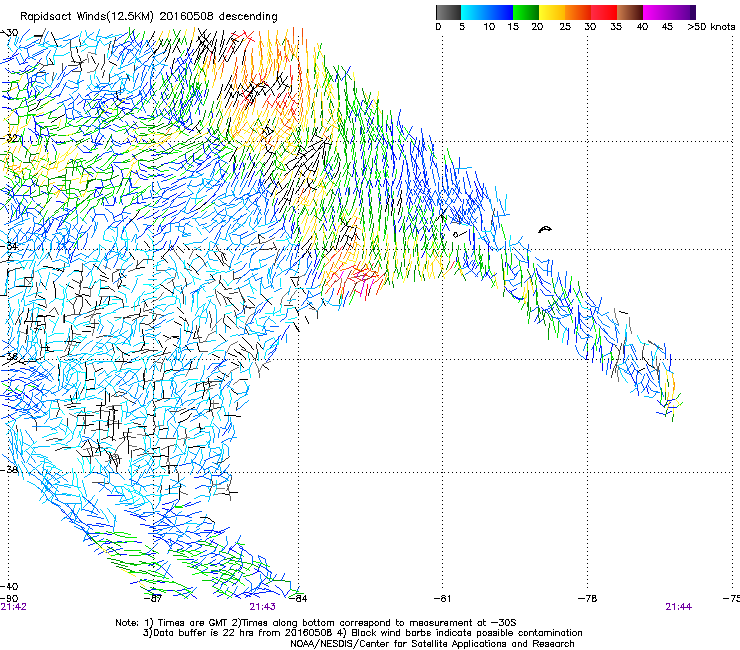Click the '-32' latitude axis label
The width and height of the screenshot is (740, 650).
pyautogui.click(x=9, y=138)
